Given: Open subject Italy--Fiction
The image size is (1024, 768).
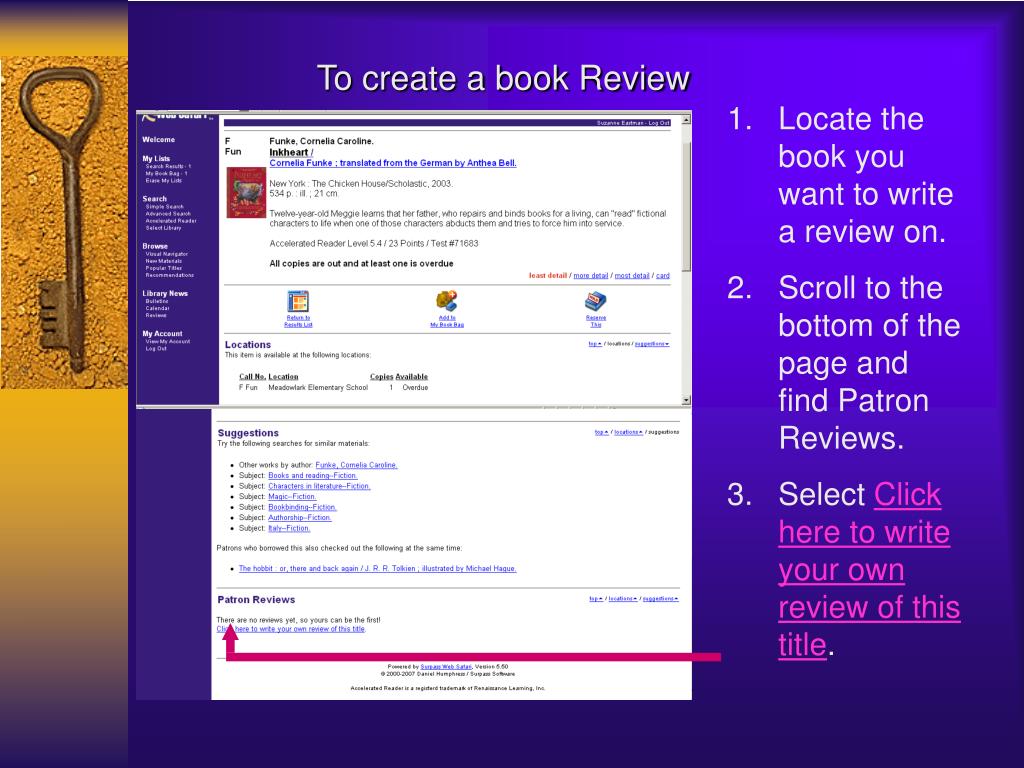Looking at the screenshot, I should point(289,528).
